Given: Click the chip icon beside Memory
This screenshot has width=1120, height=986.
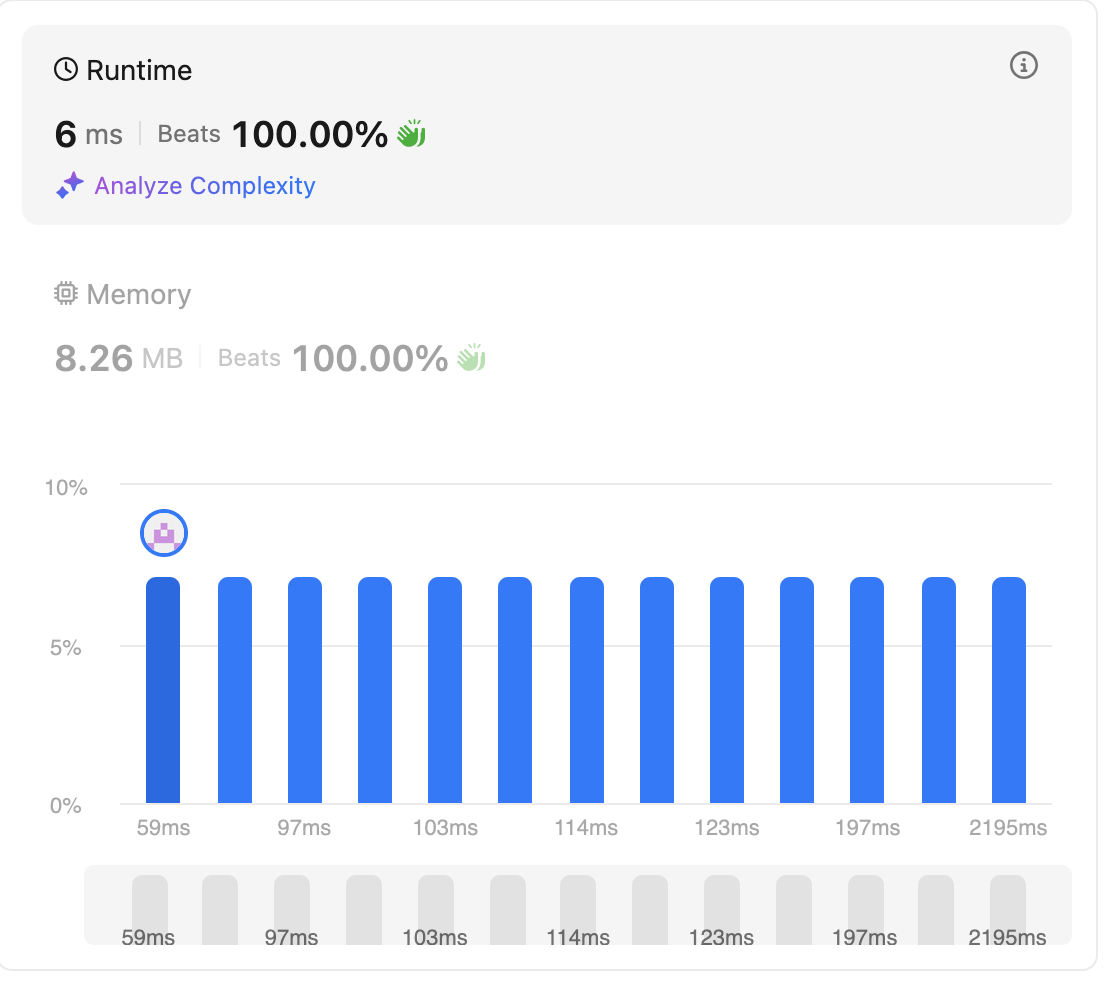Looking at the screenshot, I should 66,294.
